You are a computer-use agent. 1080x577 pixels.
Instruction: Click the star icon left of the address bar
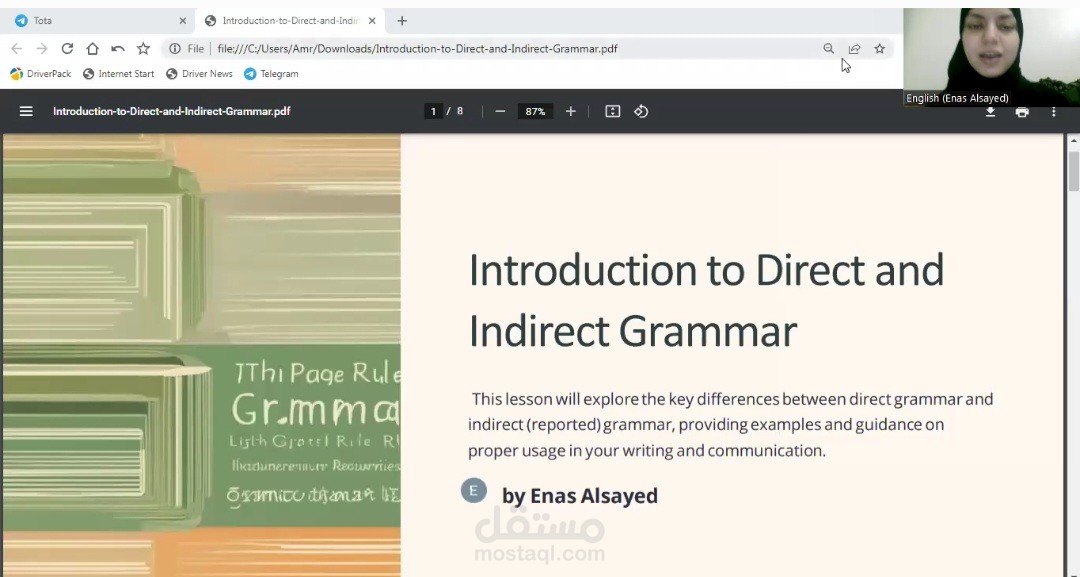pyautogui.click(x=143, y=49)
